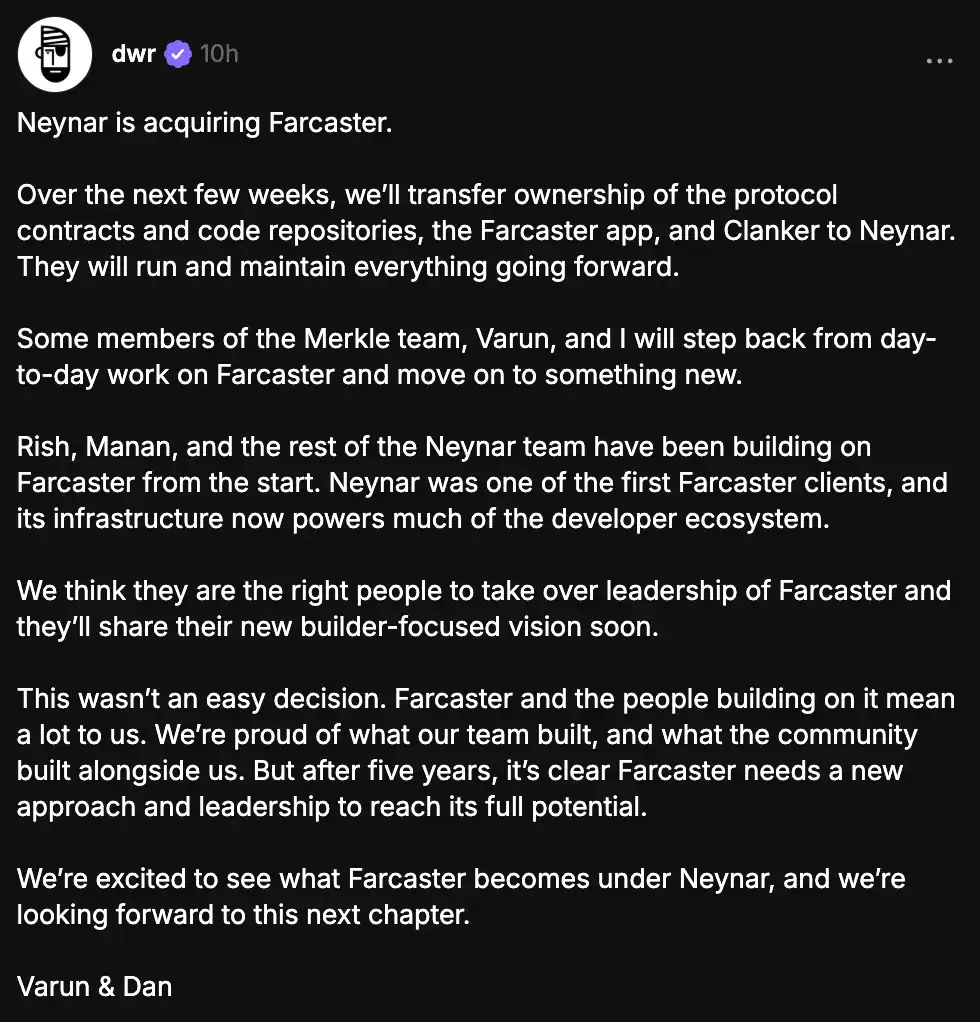Viewport: 980px width, 1022px height.
Task: Click the headline Neynar is acquiring Farcaster
Action: coord(204,122)
